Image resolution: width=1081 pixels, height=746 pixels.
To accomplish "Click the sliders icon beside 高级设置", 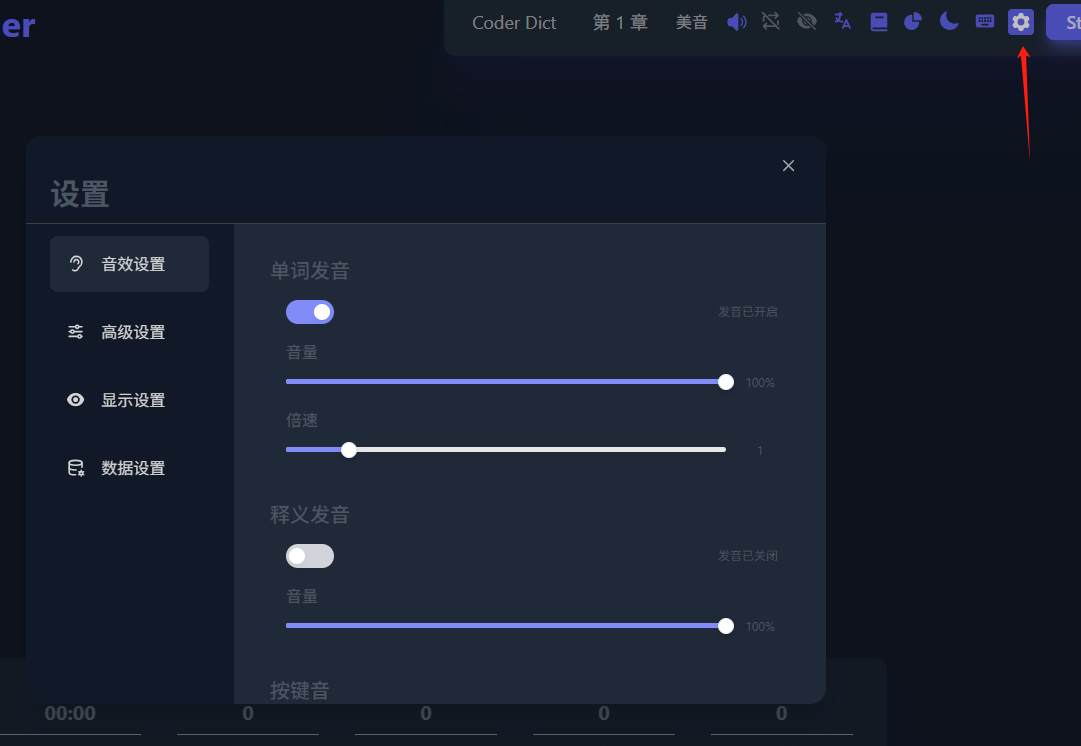I will pyautogui.click(x=76, y=332).
